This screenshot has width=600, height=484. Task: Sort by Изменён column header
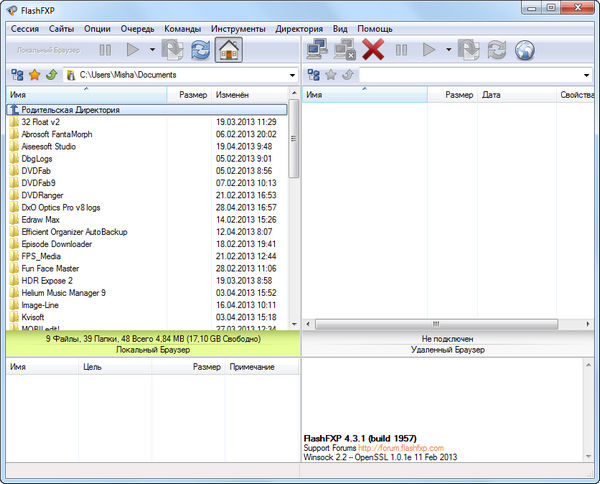coord(232,94)
